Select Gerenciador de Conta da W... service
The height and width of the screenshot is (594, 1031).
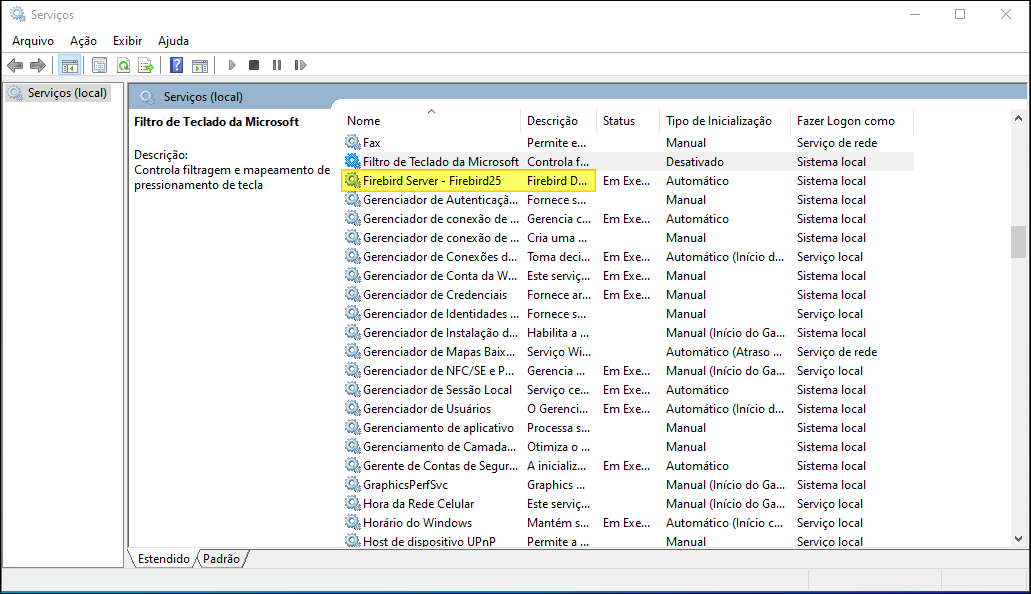[628, 276]
